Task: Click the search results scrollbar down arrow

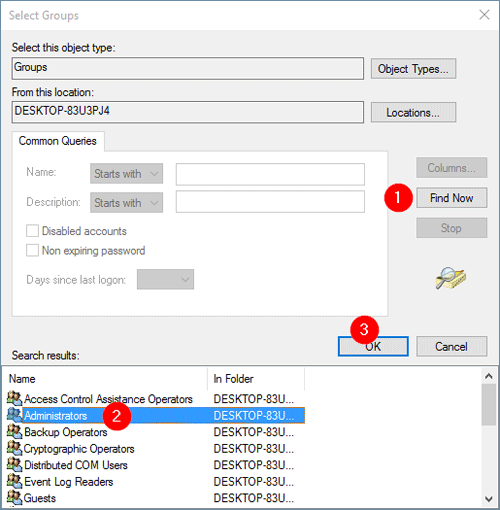Action: pos(489,499)
